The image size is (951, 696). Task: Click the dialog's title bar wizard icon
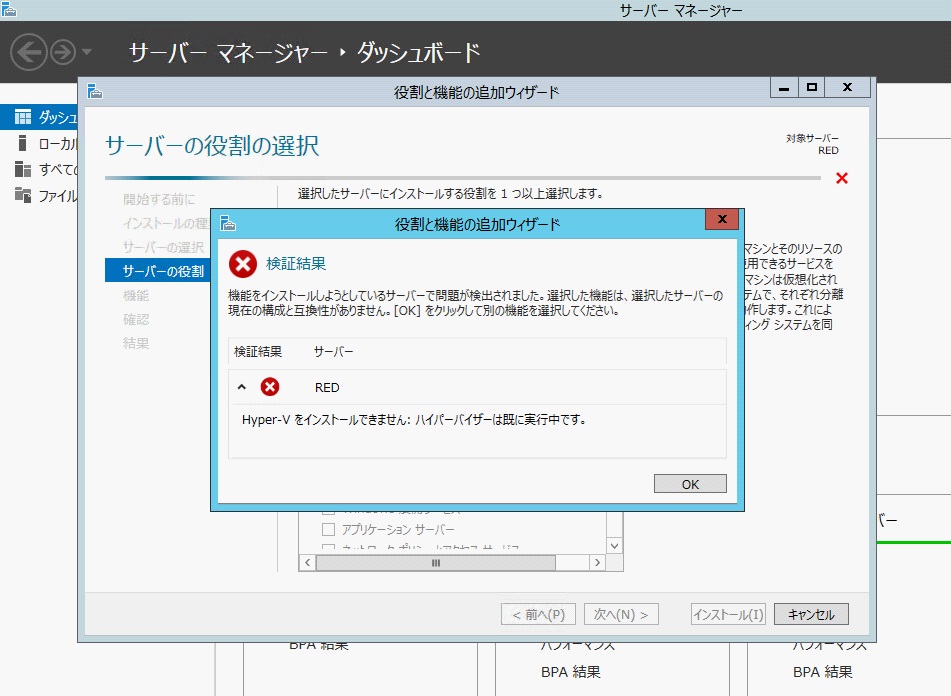tap(228, 224)
